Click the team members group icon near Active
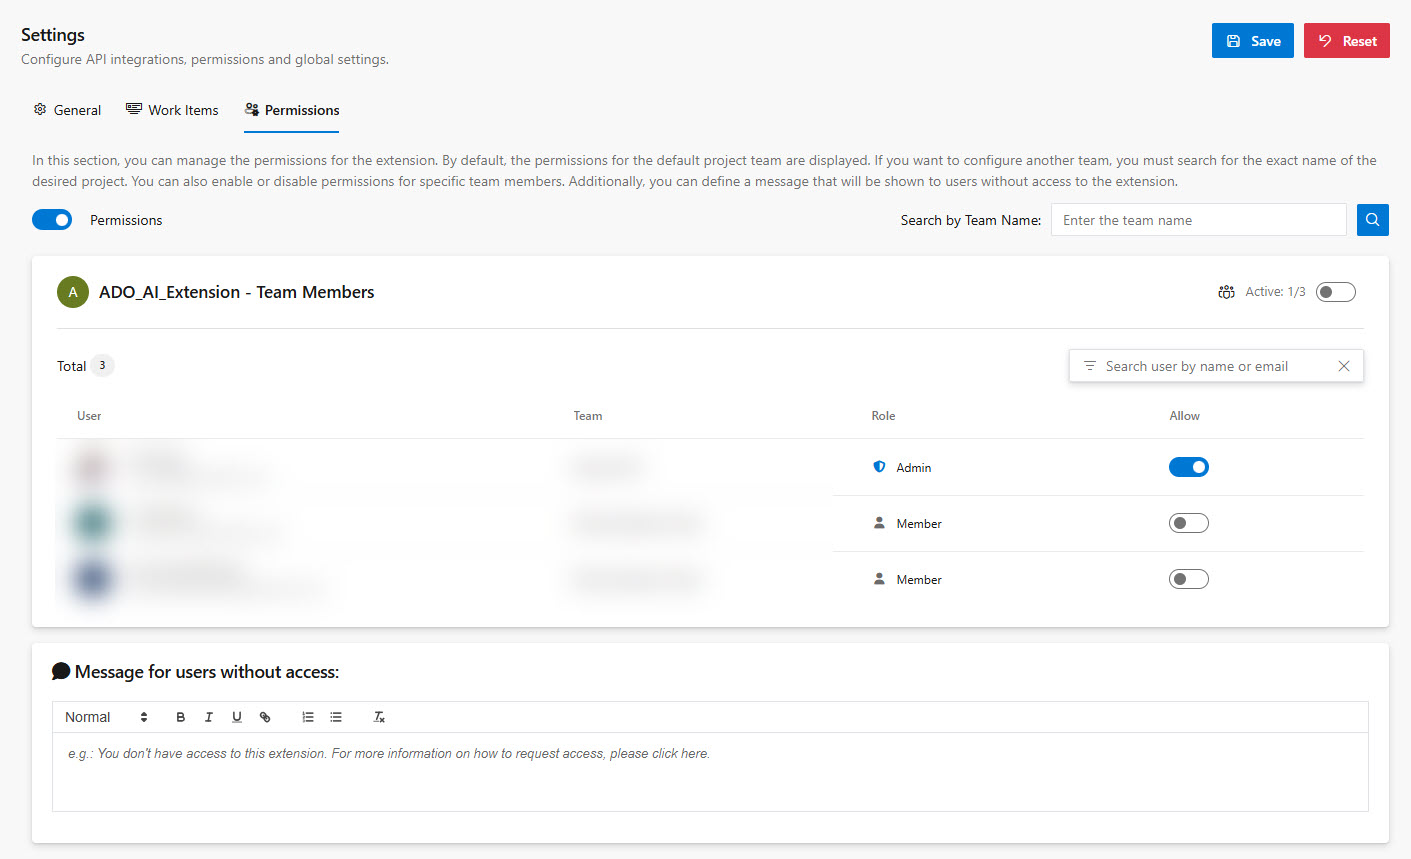This screenshot has width=1411, height=859. [1226, 291]
